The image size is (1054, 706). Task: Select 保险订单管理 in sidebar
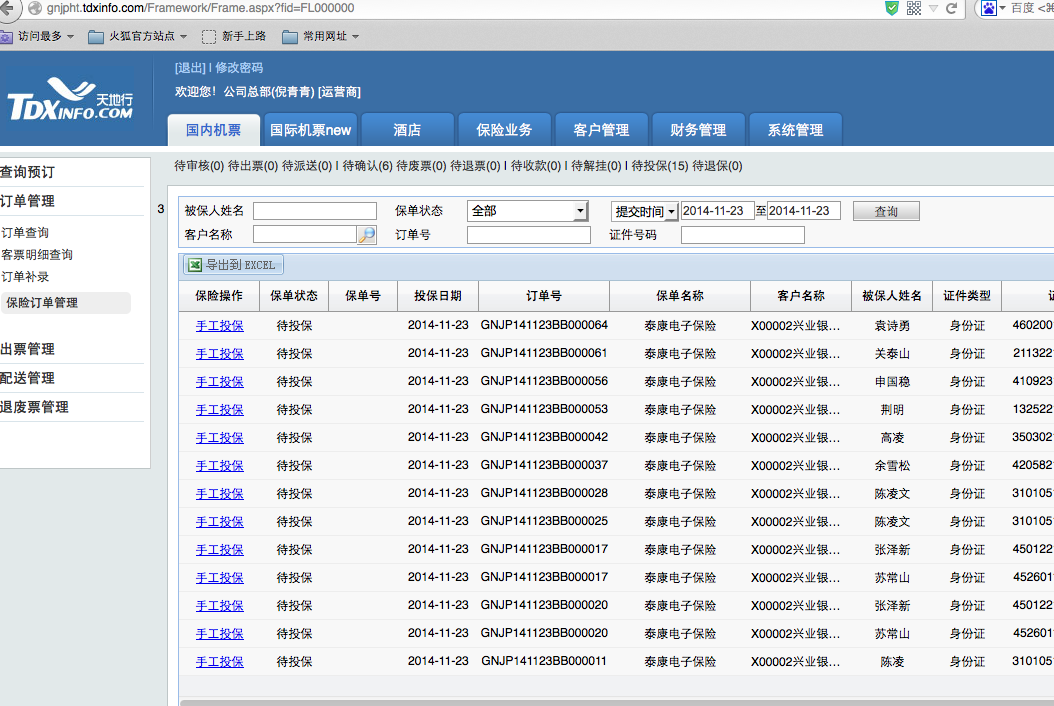pyautogui.click(x=65, y=303)
